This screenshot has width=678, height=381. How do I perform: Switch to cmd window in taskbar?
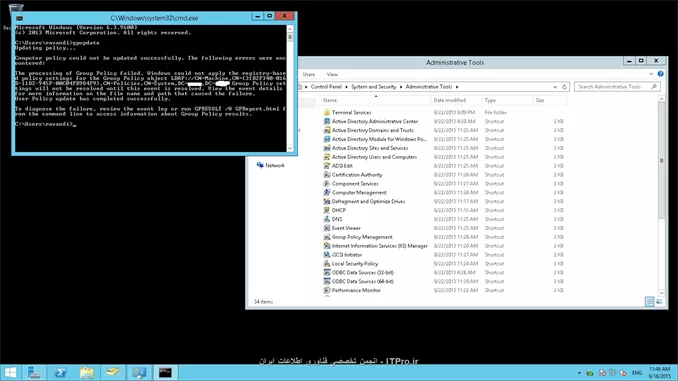[165, 372]
